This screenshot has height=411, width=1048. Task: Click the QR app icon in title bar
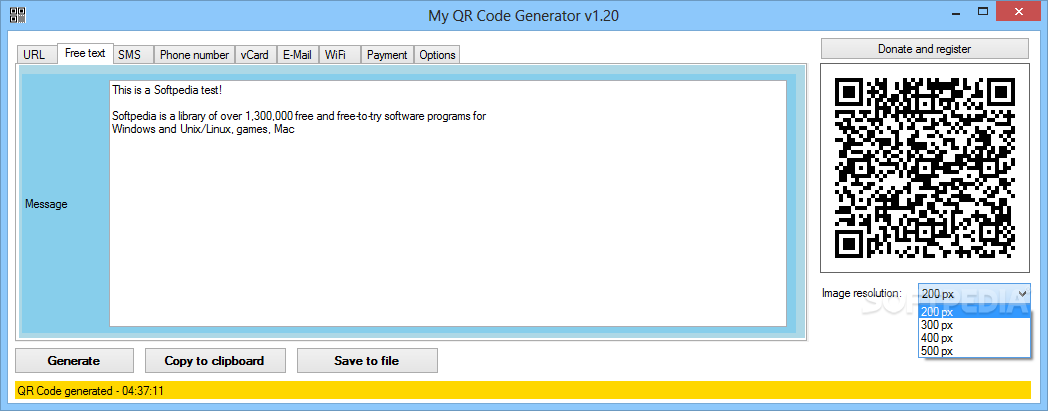coord(19,15)
